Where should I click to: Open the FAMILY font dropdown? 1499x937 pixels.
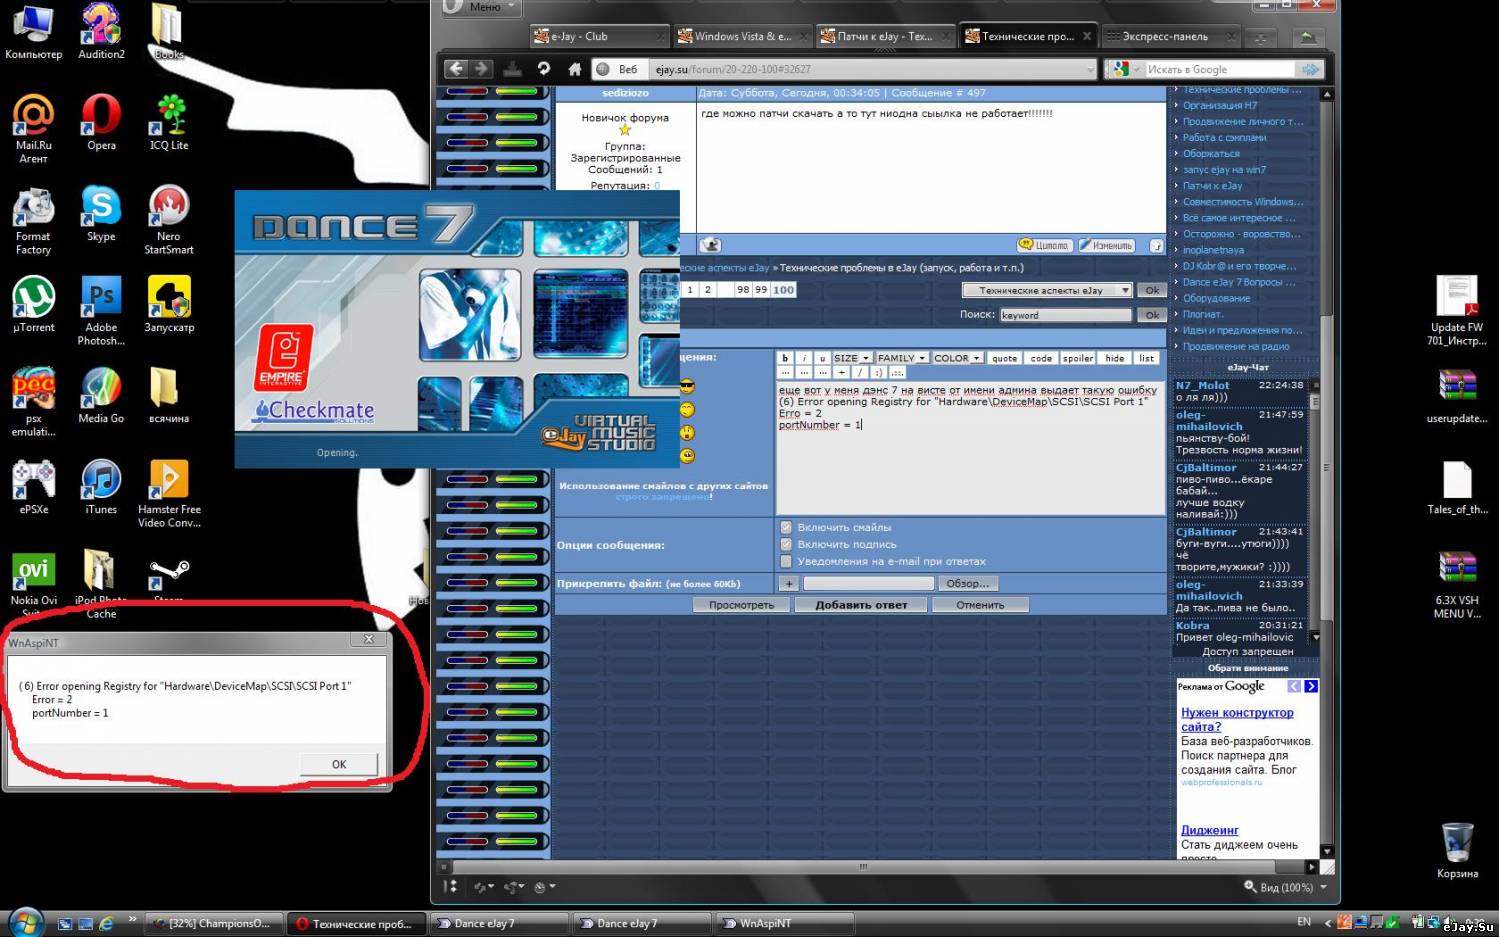[x=902, y=358]
